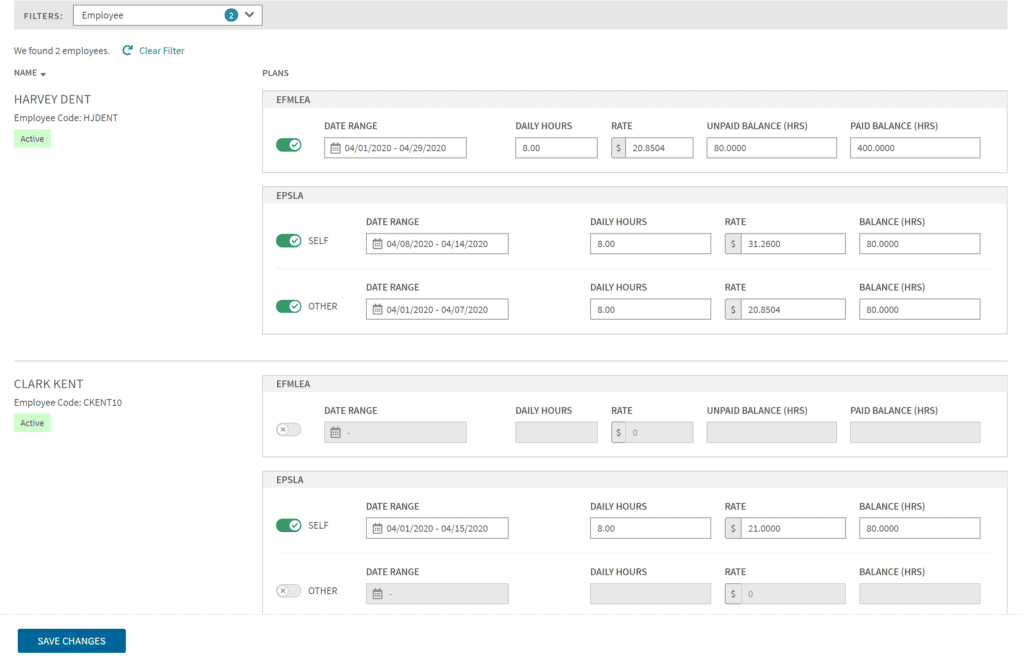The width and height of the screenshot is (1024, 663).
Task: Edit Harvey Dent paid balance 400.0000 field
Action: 915,148
